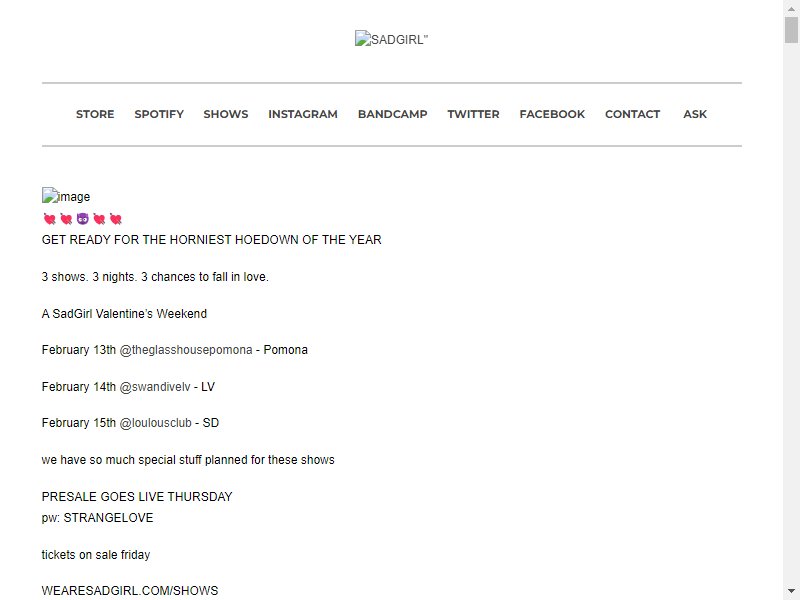Open the ASK nav link
This screenshot has height=600, width=800.
695,114
